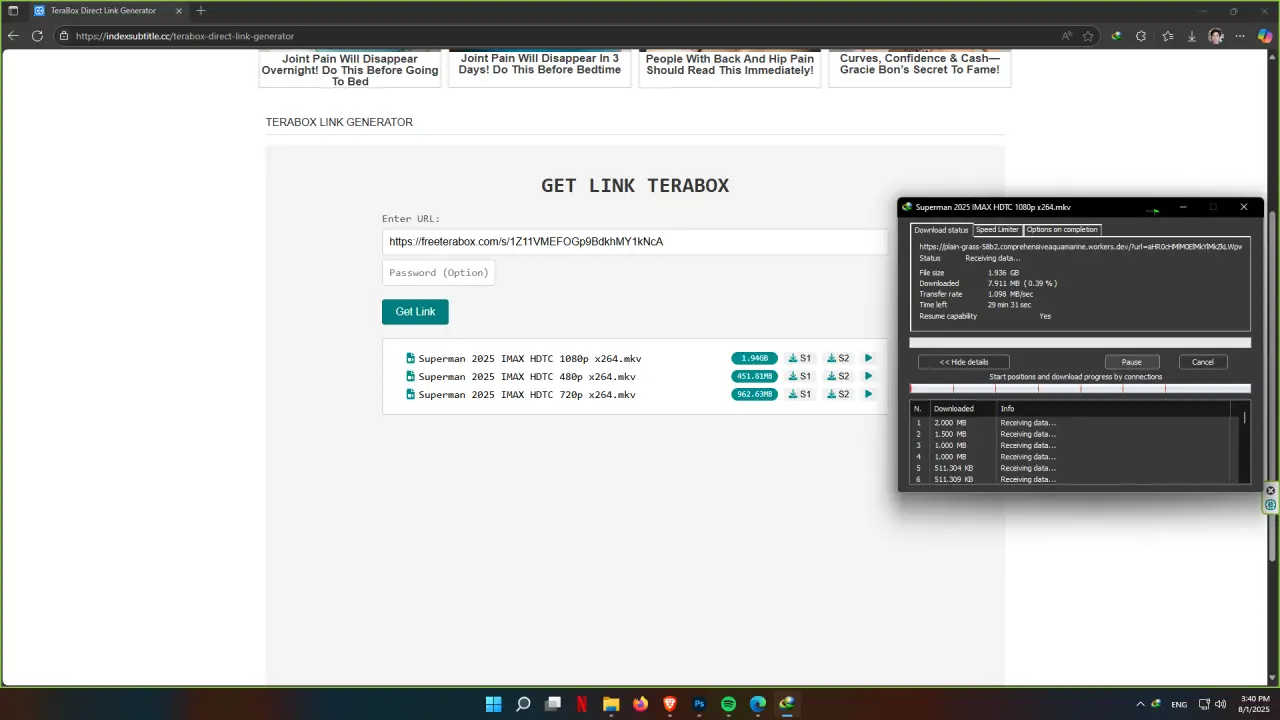Viewport: 1280px width, 720px height.
Task: Launch Firefox from the taskbar
Action: (640, 704)
